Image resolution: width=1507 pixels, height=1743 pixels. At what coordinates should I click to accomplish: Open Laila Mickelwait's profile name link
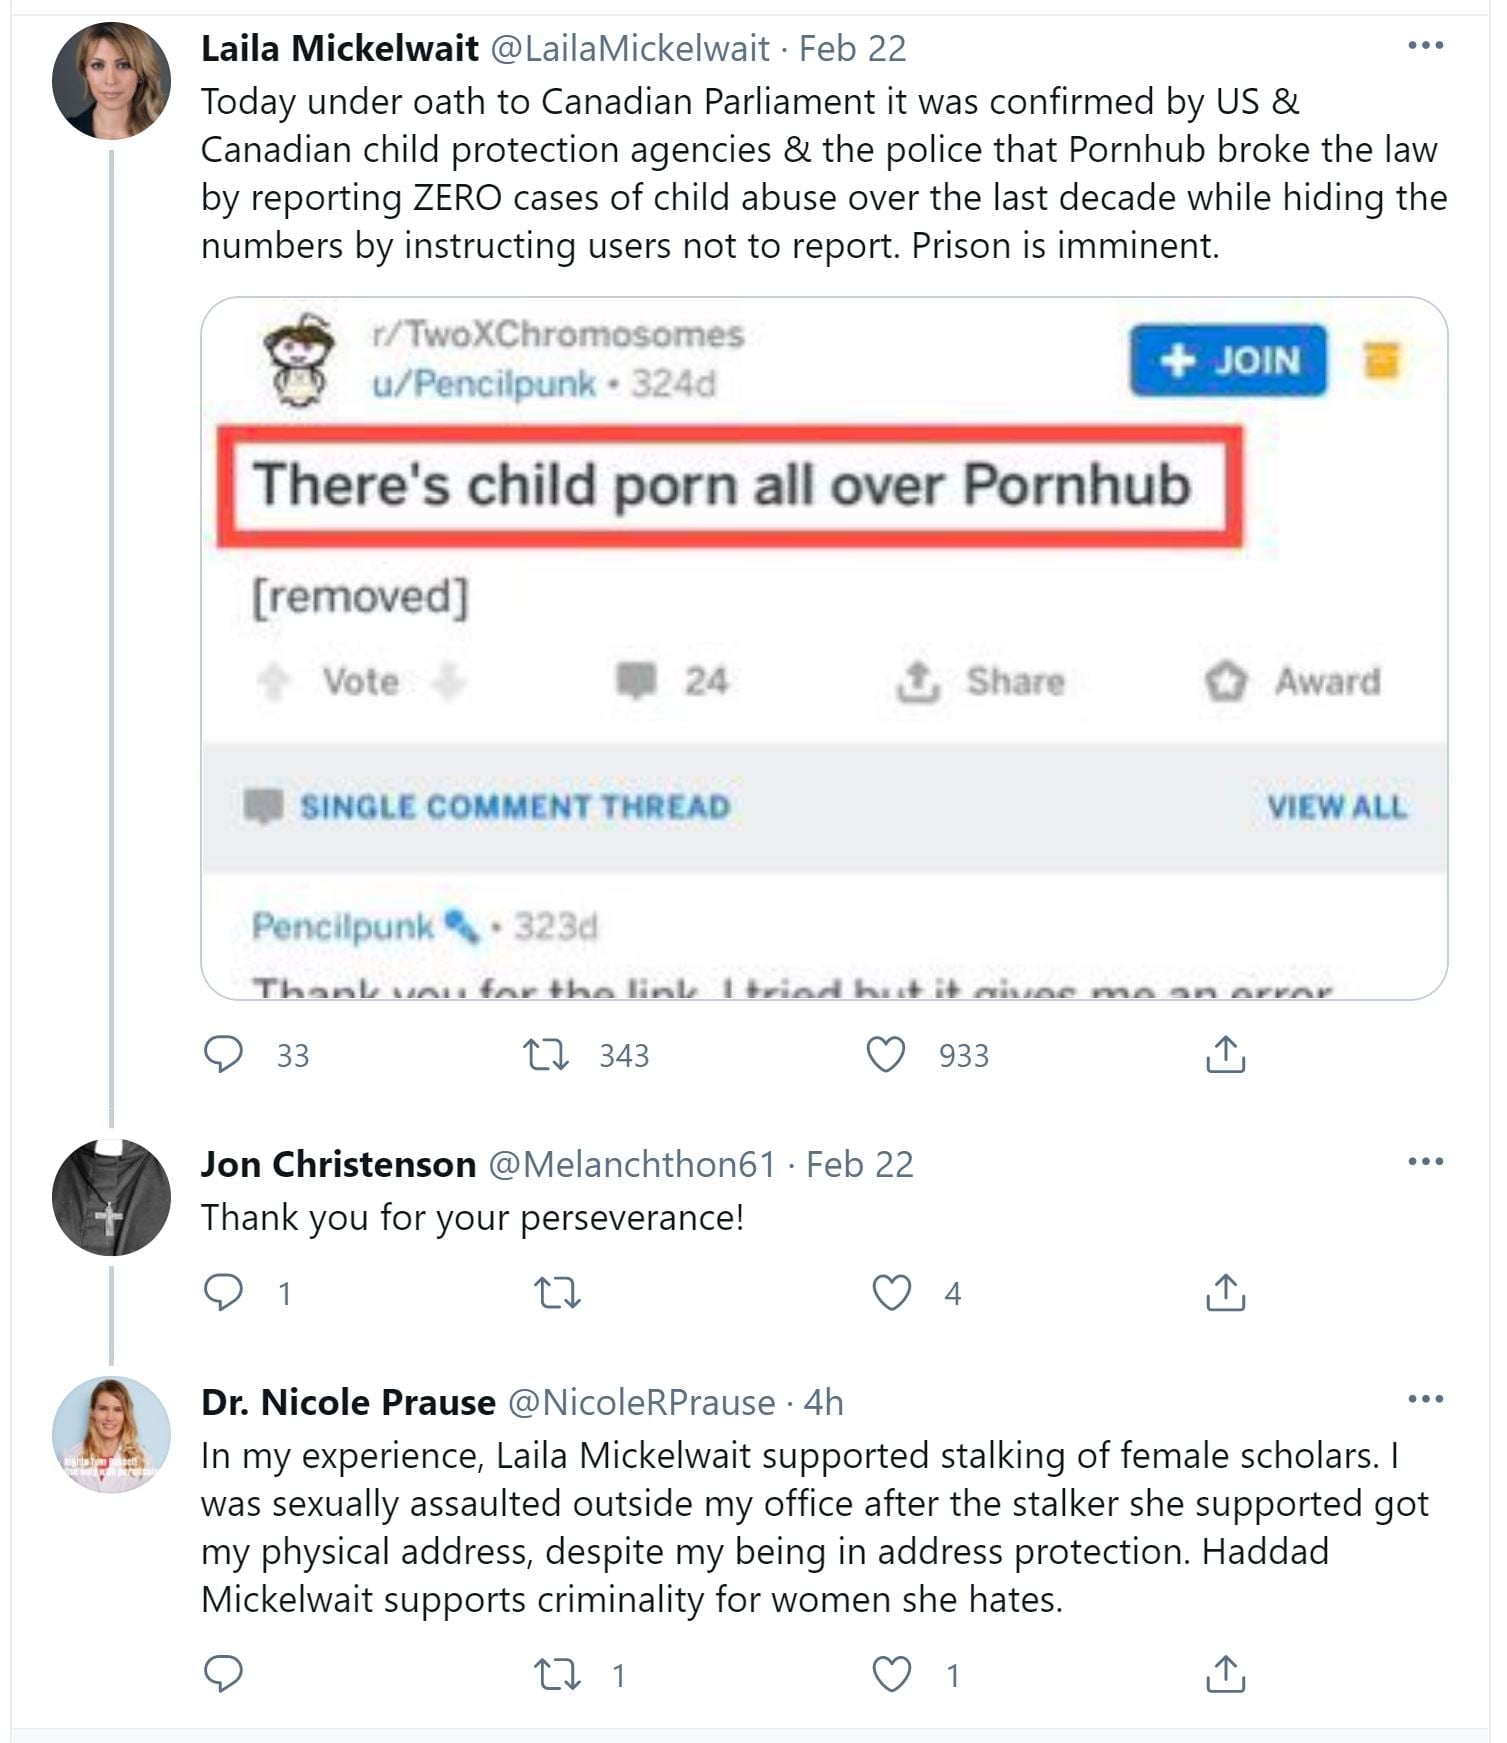[x=339, y=48]
